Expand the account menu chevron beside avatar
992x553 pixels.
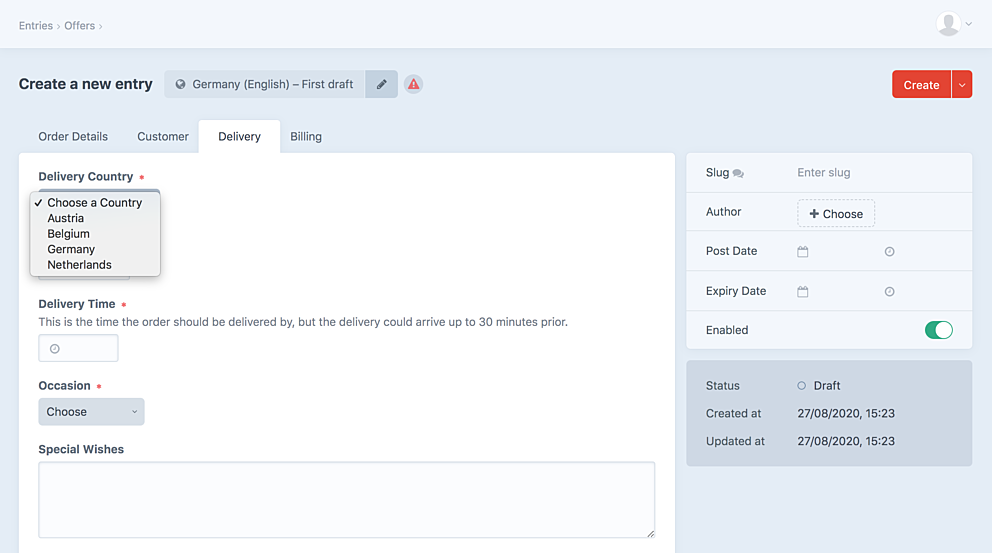pos(969,24)
